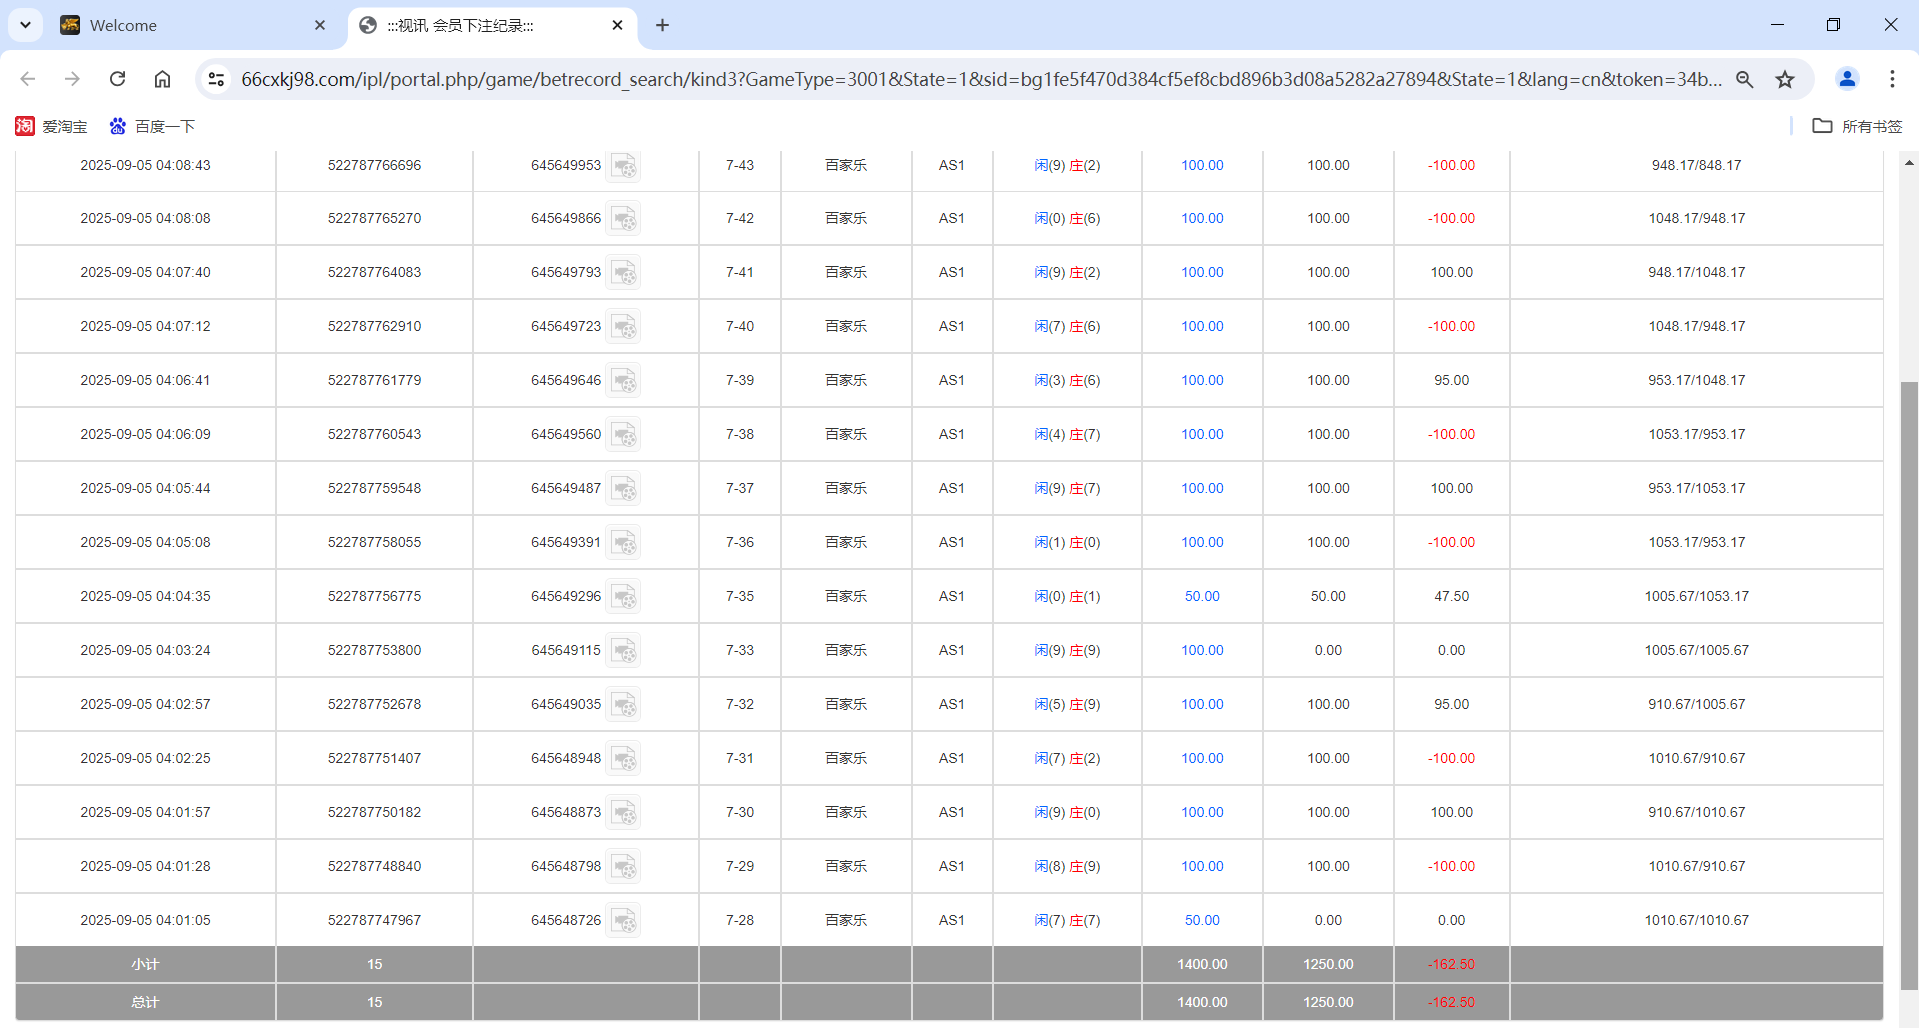
Task: Click the 爱淘宝 bookmark icon
Action: pyautogui.click(x=25, y=126)
